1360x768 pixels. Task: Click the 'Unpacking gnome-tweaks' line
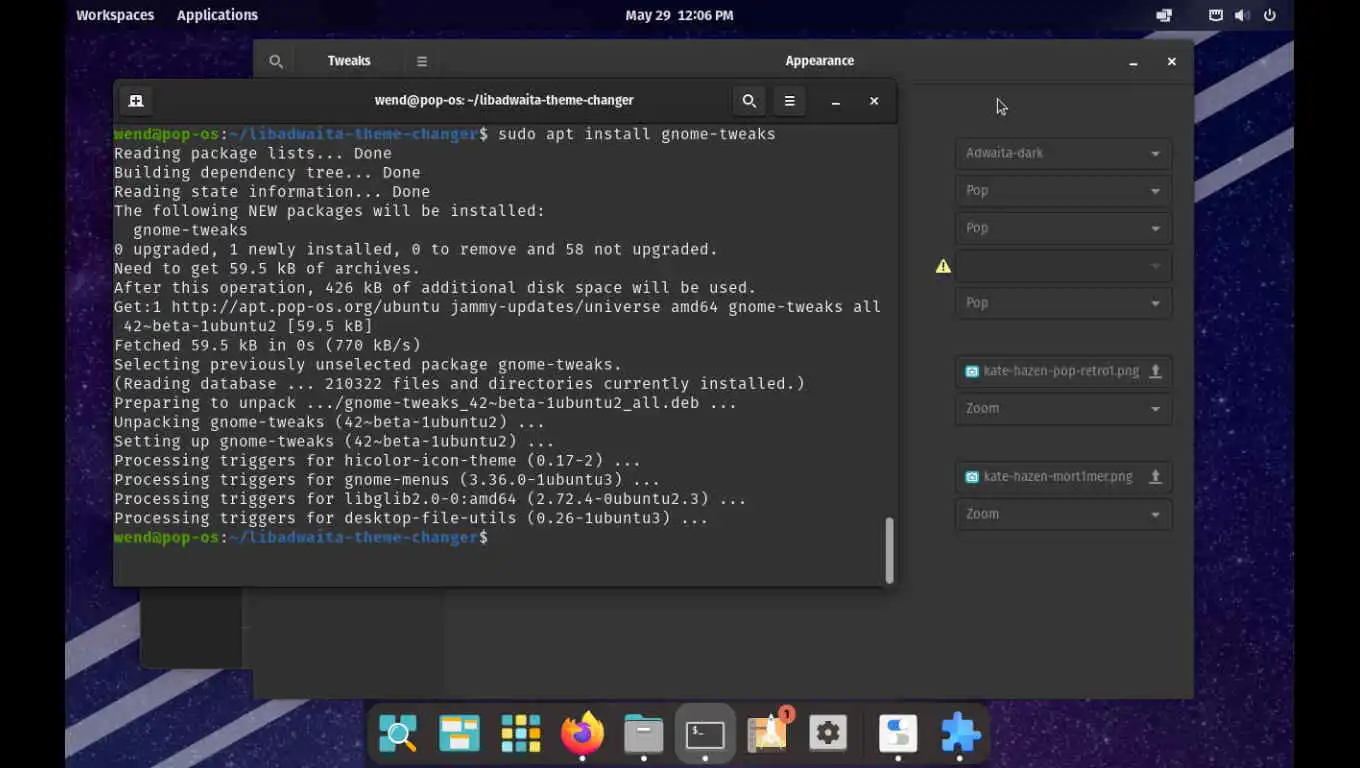pyautogui.click(x=329, y=422)
